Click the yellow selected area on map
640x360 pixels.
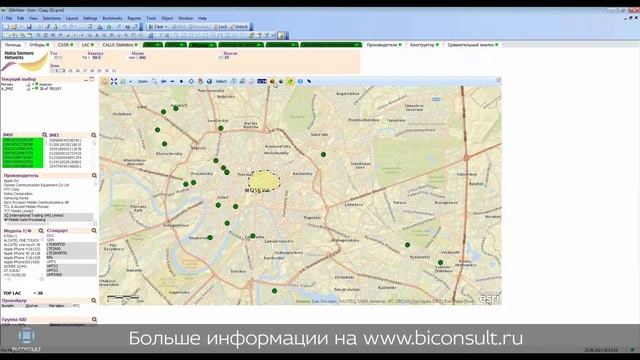click(264, 180)
